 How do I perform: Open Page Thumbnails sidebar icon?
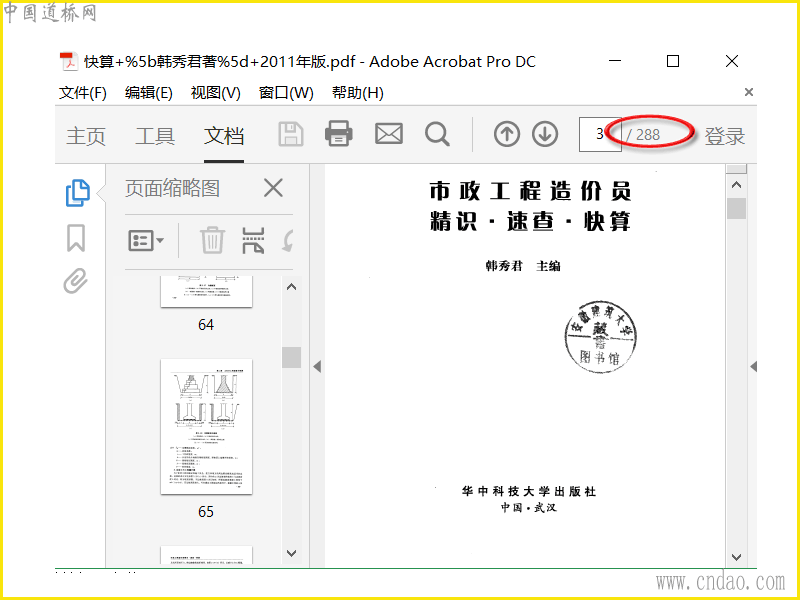(78, 193)
